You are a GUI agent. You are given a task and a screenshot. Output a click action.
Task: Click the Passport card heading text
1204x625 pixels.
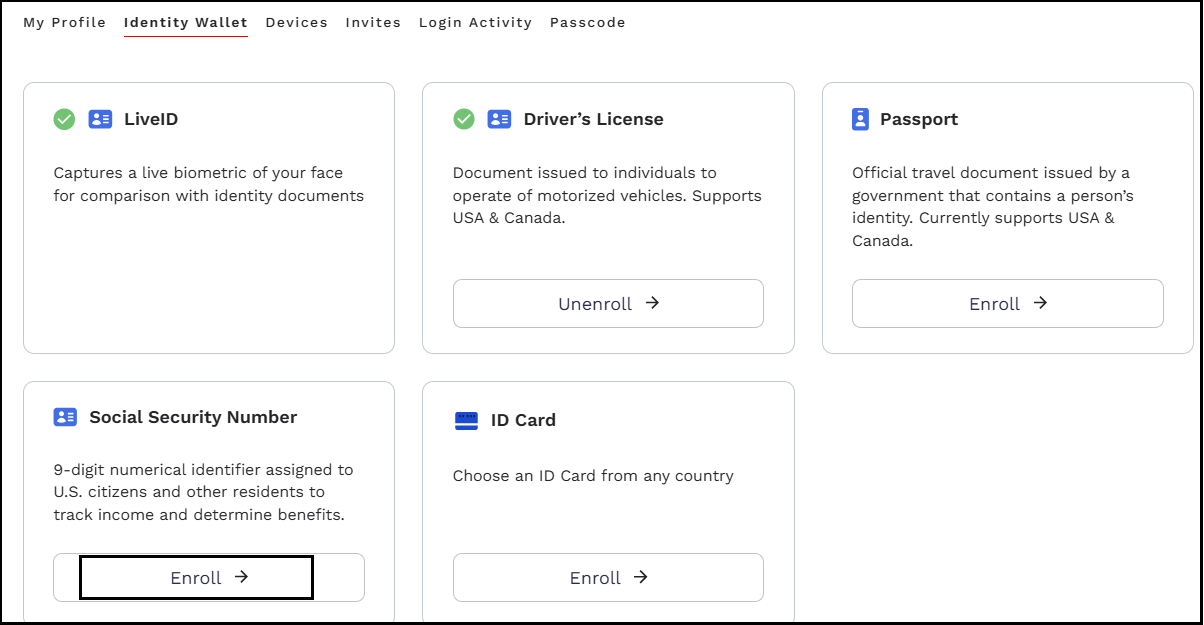click(918, 119)
